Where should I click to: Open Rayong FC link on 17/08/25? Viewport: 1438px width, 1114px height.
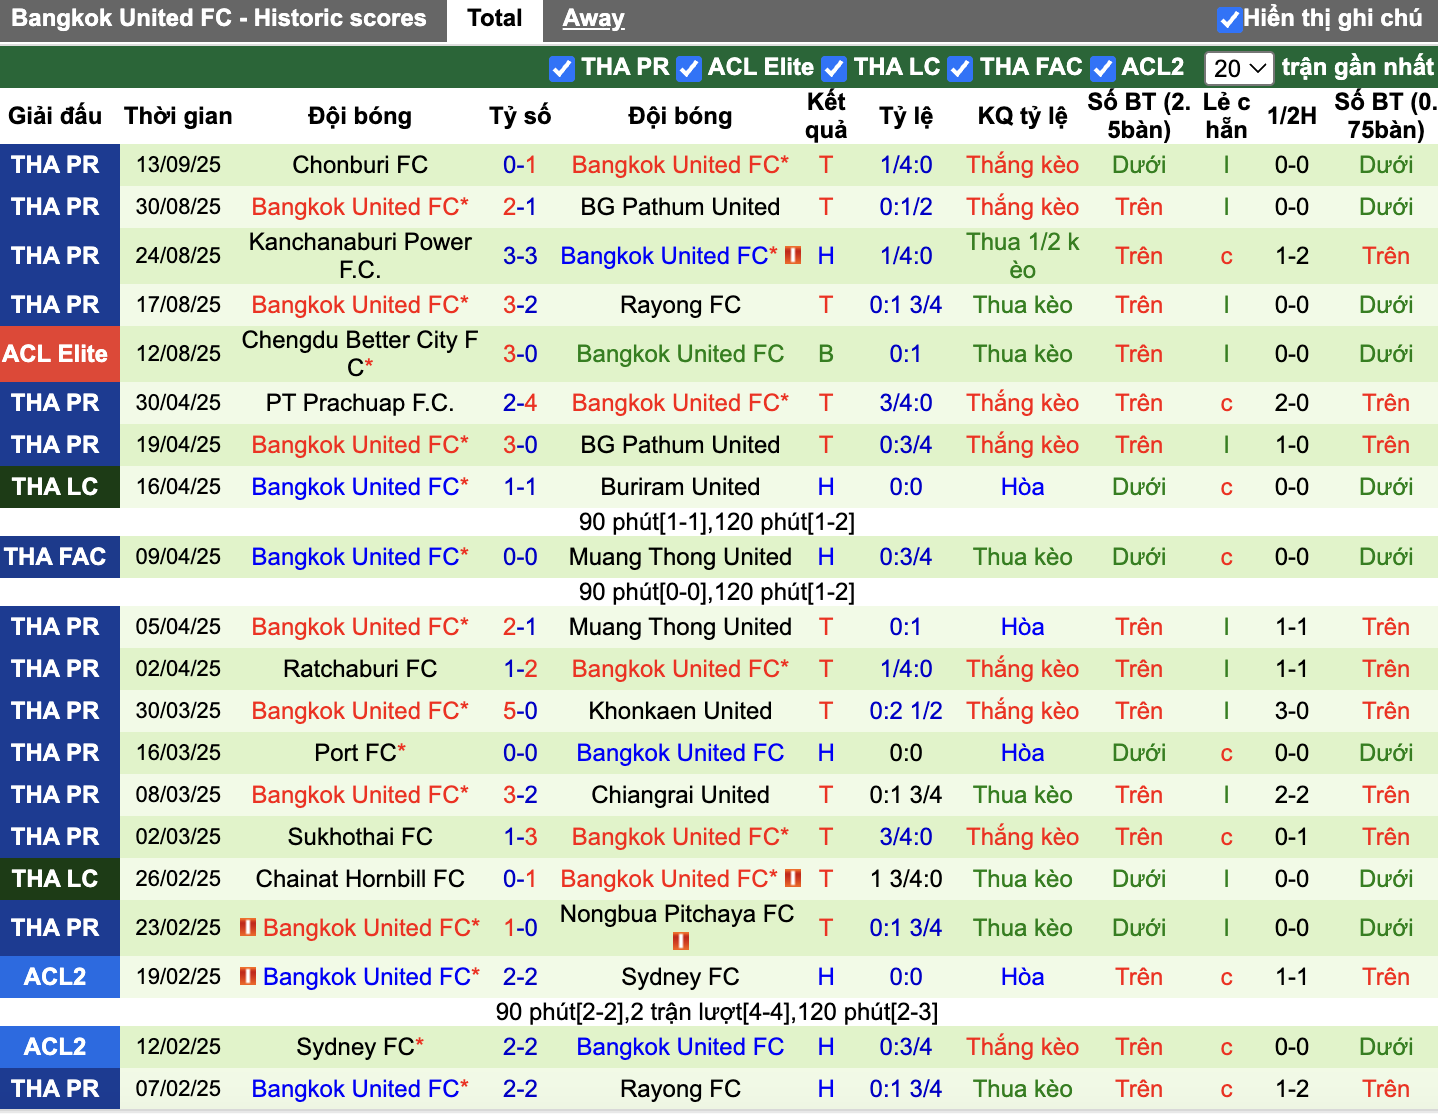tap(680, 305)
